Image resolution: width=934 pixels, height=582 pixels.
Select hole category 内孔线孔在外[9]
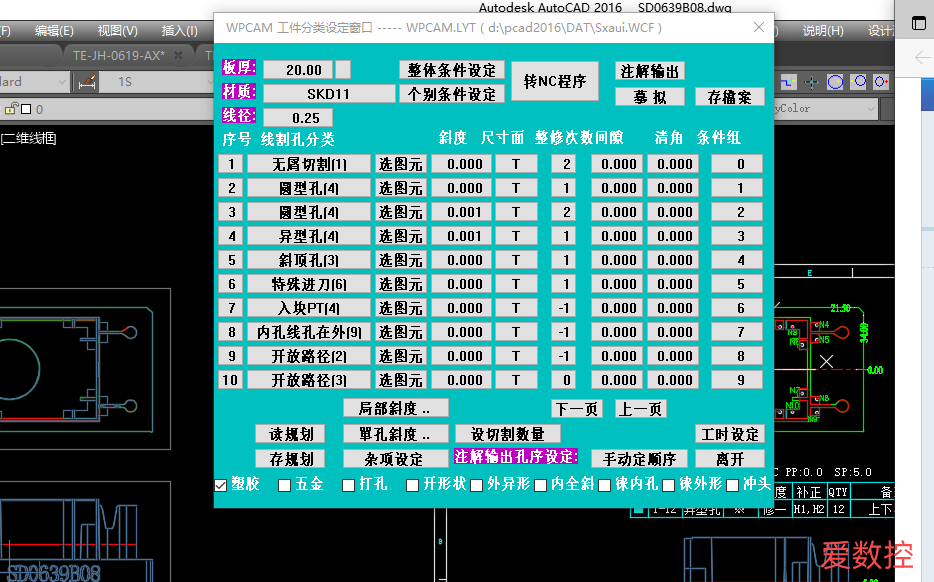pyautogui.click(x=309, y=332)
